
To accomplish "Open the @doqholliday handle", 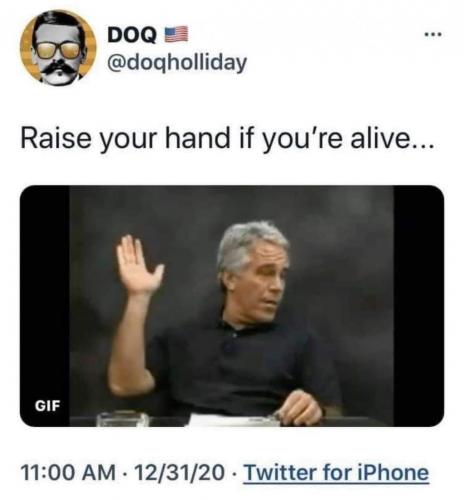I will pyautogui.click(x=177, y=62).
